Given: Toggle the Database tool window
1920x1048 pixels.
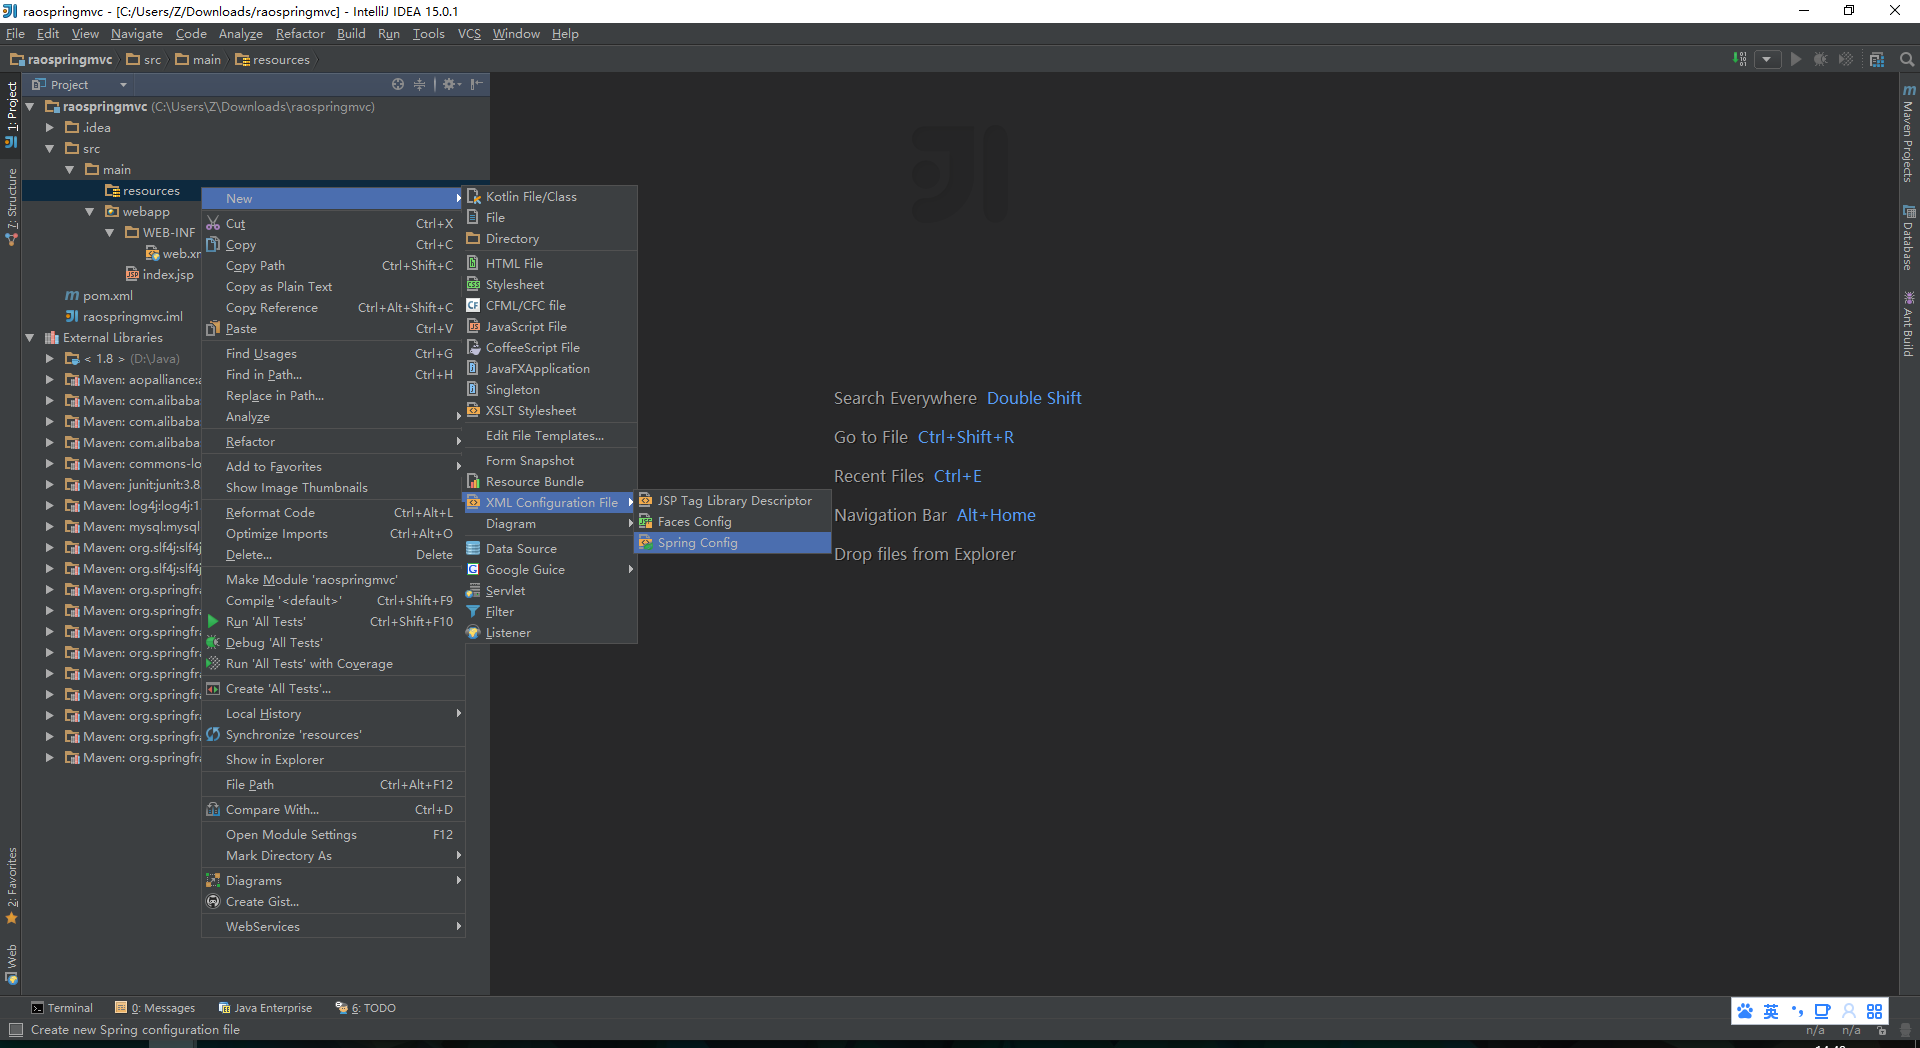Looking at the screenshot, I should [1909, 239].
